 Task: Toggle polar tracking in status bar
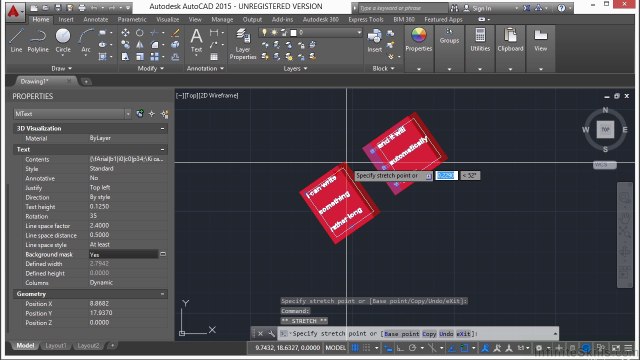(x=412, y=348)
